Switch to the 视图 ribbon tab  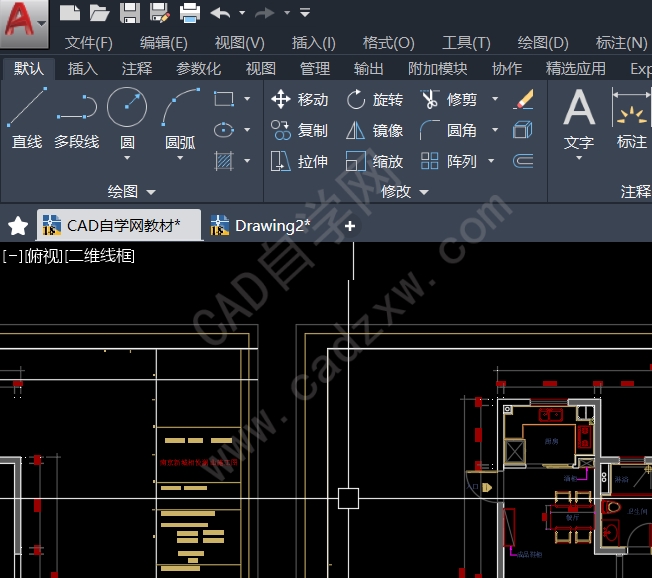tap(260, 69)
